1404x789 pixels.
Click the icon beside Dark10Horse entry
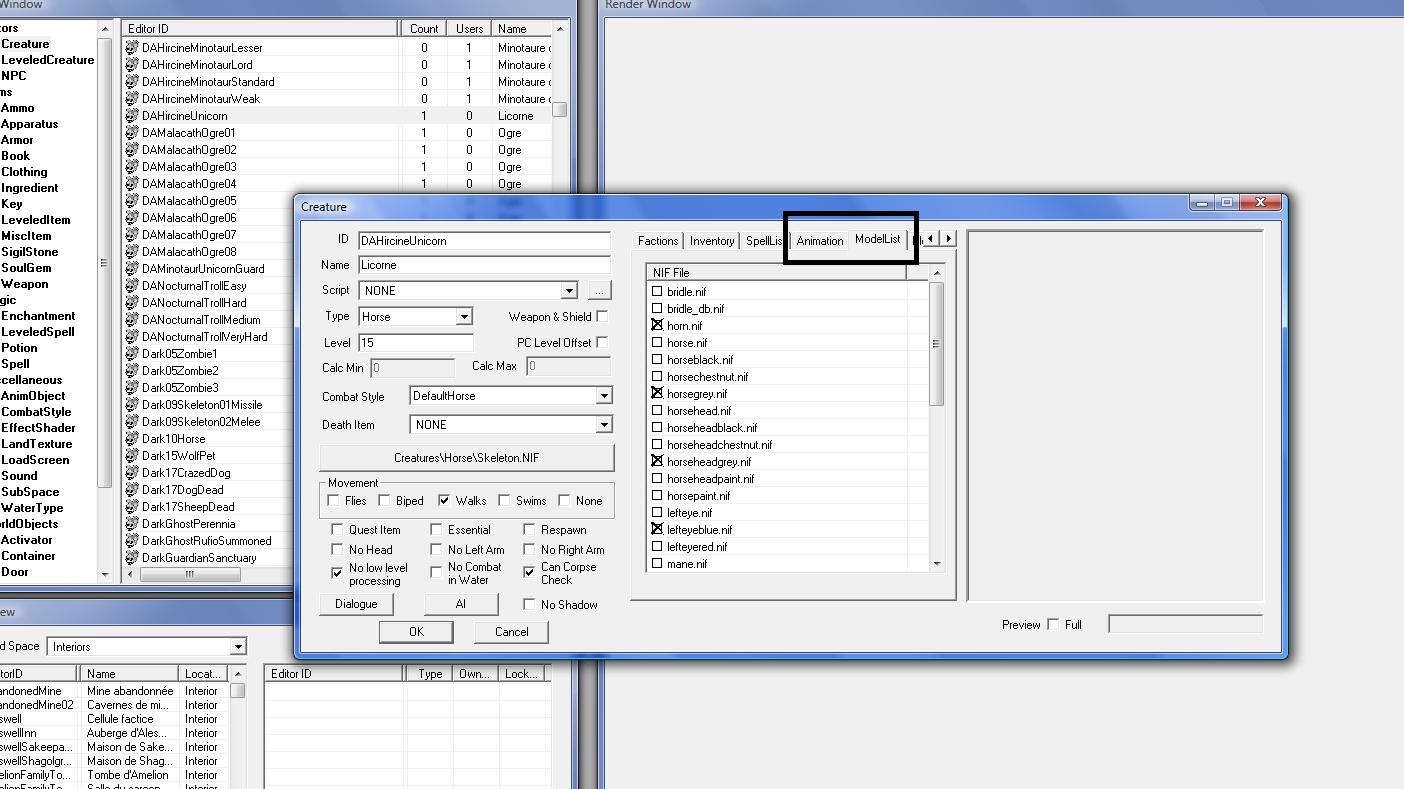point(131,439)
